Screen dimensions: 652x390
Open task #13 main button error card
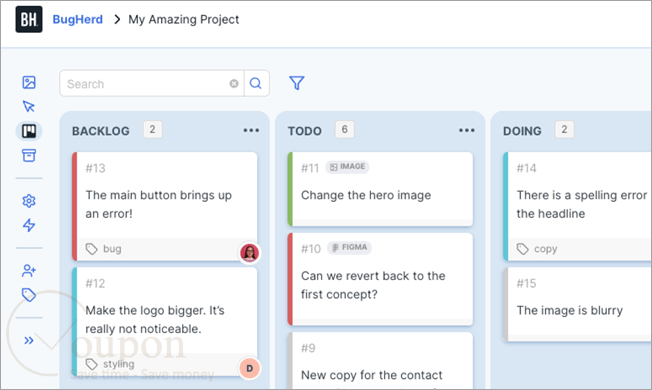pyautogui.click(x=165, y=206)
